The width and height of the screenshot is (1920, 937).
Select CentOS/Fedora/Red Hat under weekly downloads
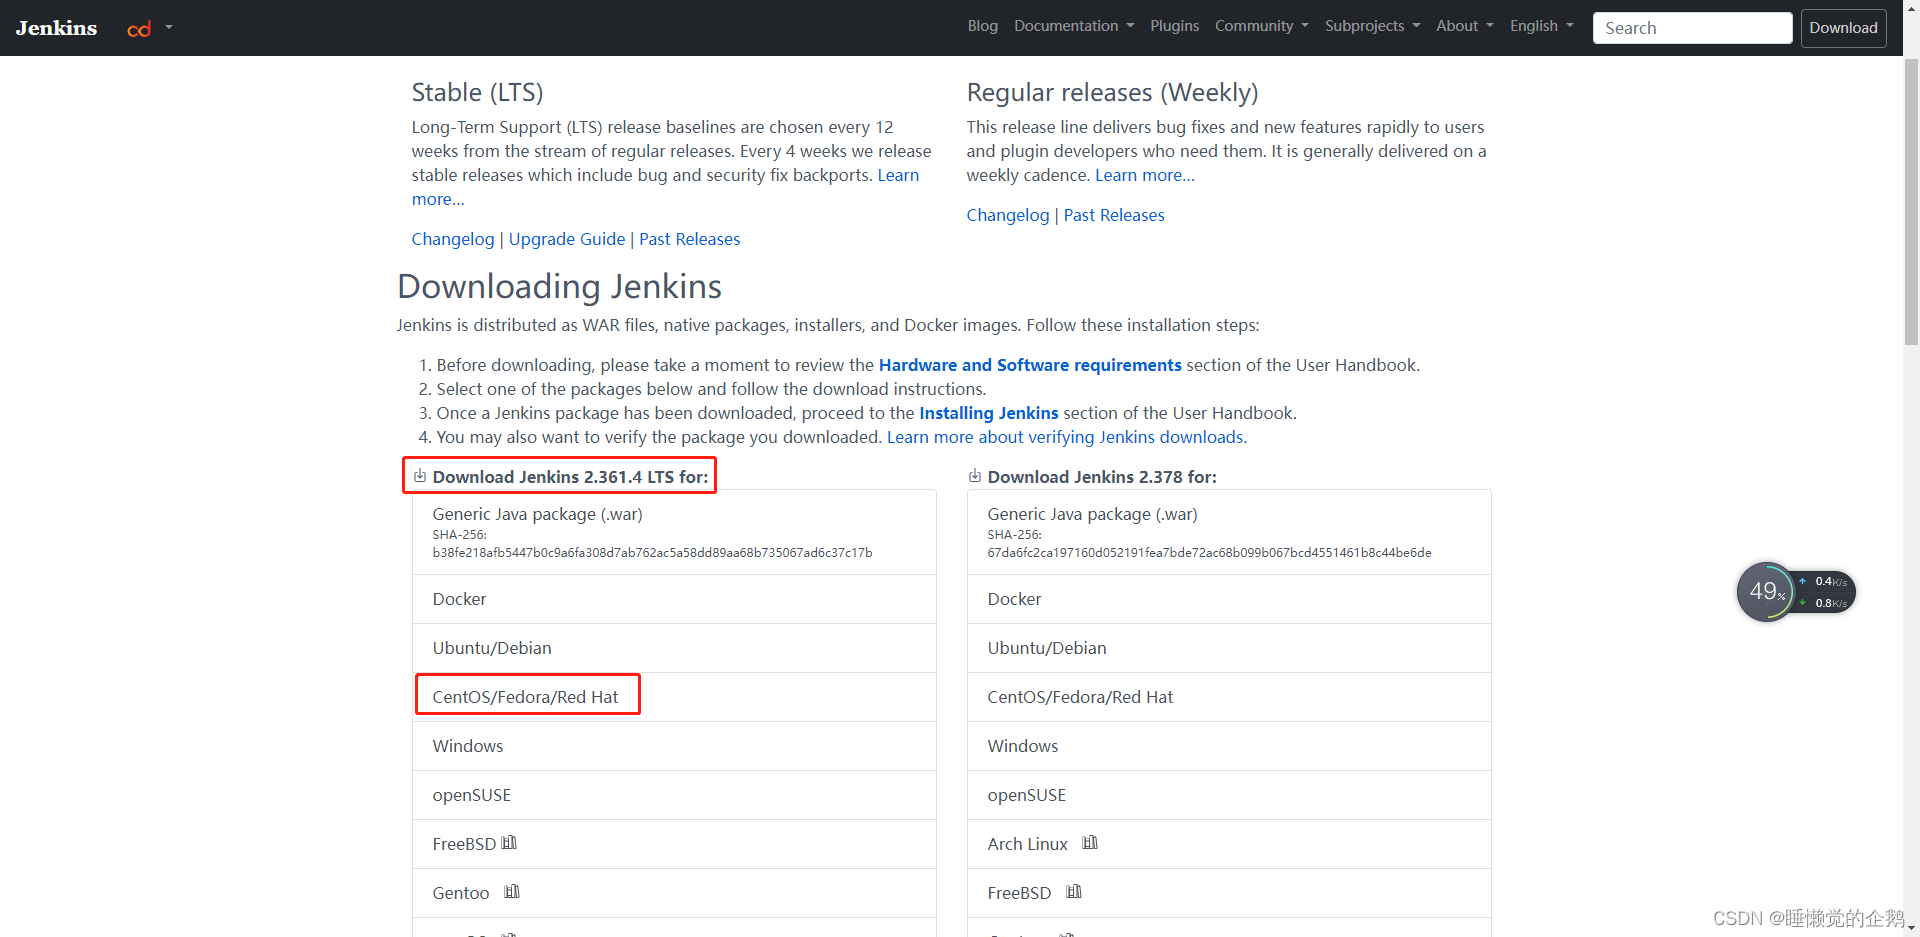pyautogui.click(x=1229, y=697)
